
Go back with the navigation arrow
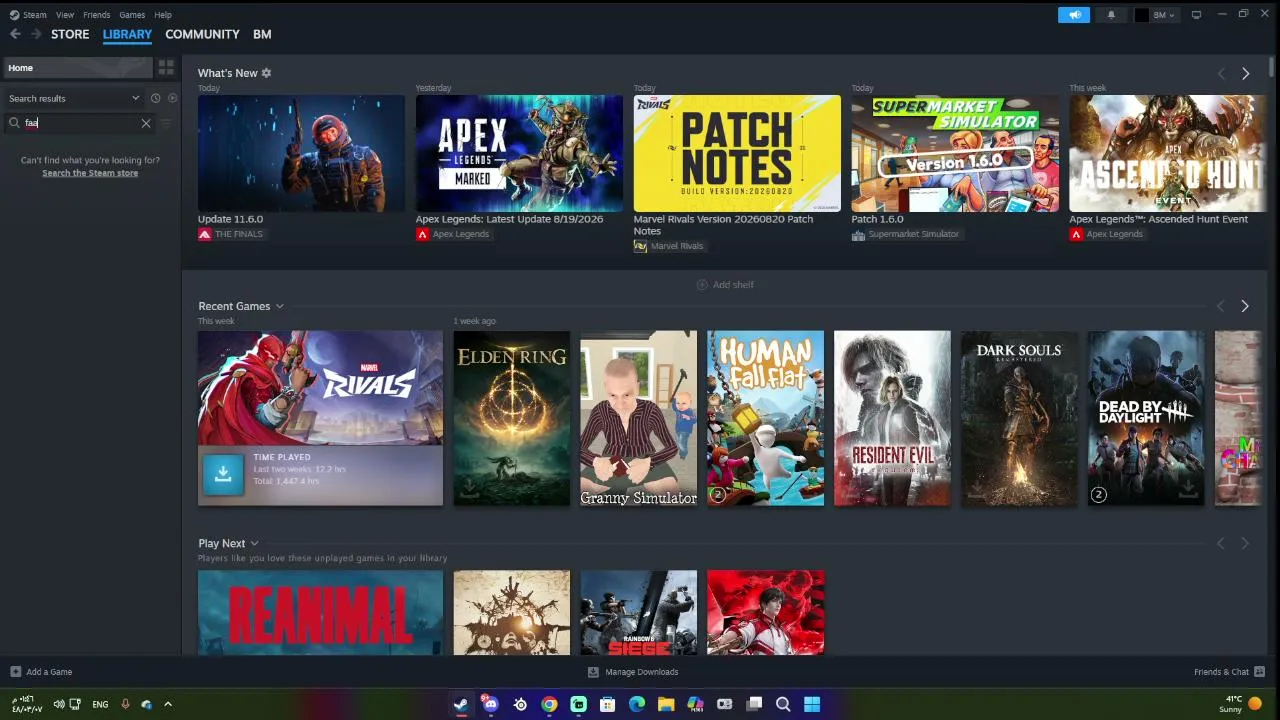click(x=15, y=34)
